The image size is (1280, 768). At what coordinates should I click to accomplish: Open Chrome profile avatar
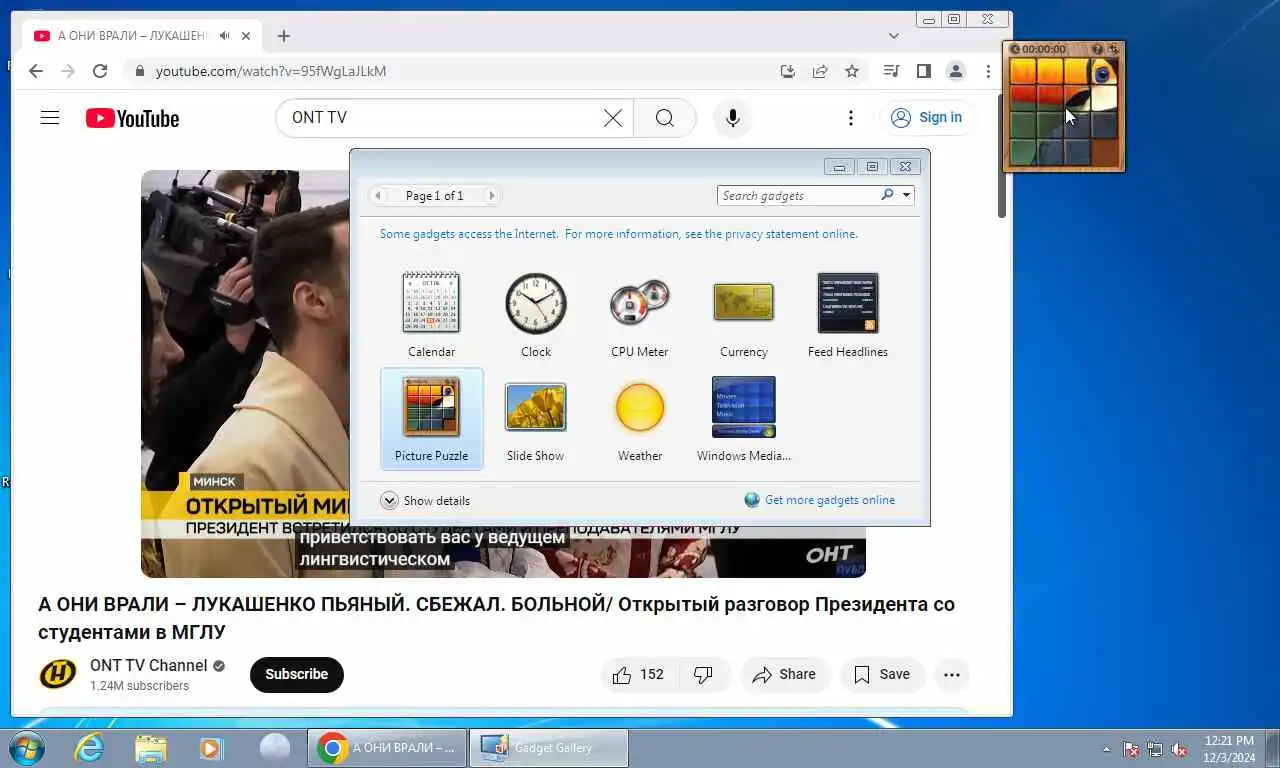tap(956, 71)
